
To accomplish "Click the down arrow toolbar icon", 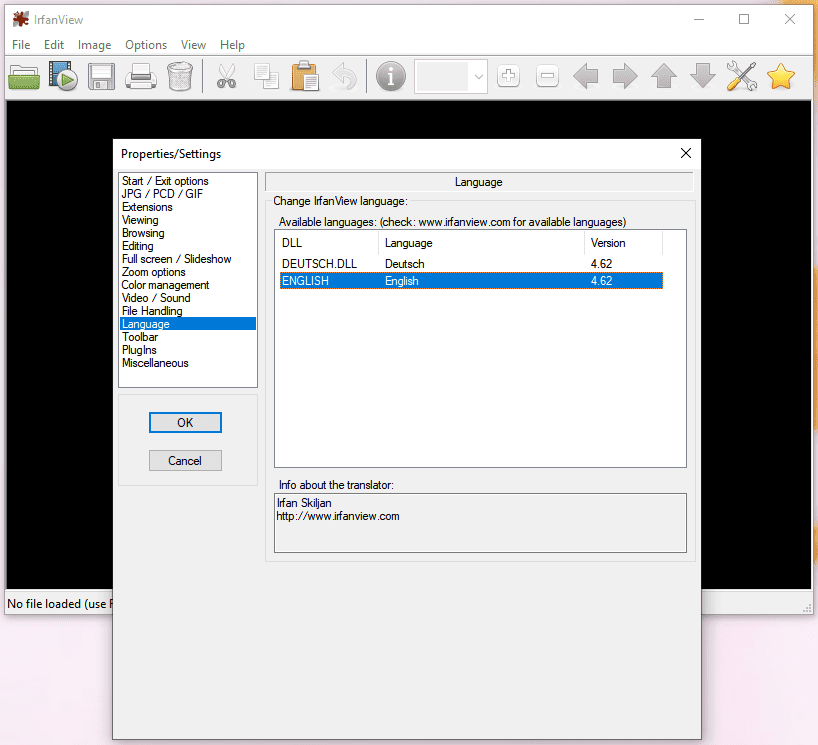I will (x=703, y=76).
